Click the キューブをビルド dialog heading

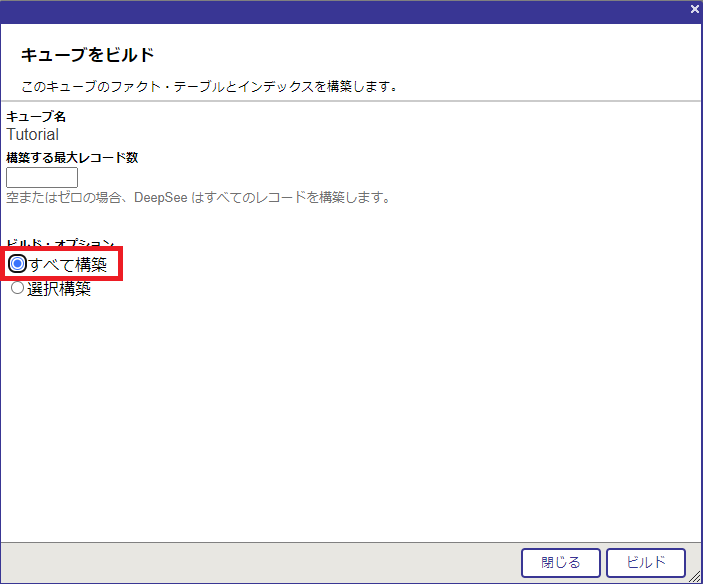87,54
